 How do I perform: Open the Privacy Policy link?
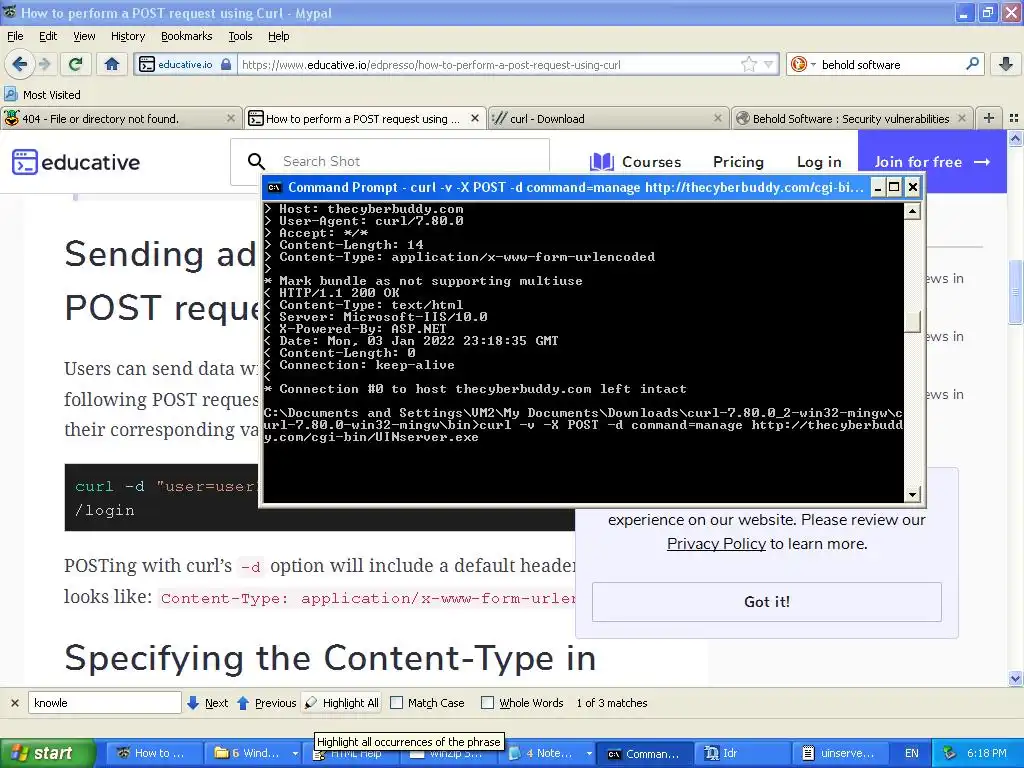tap(716, 543)
